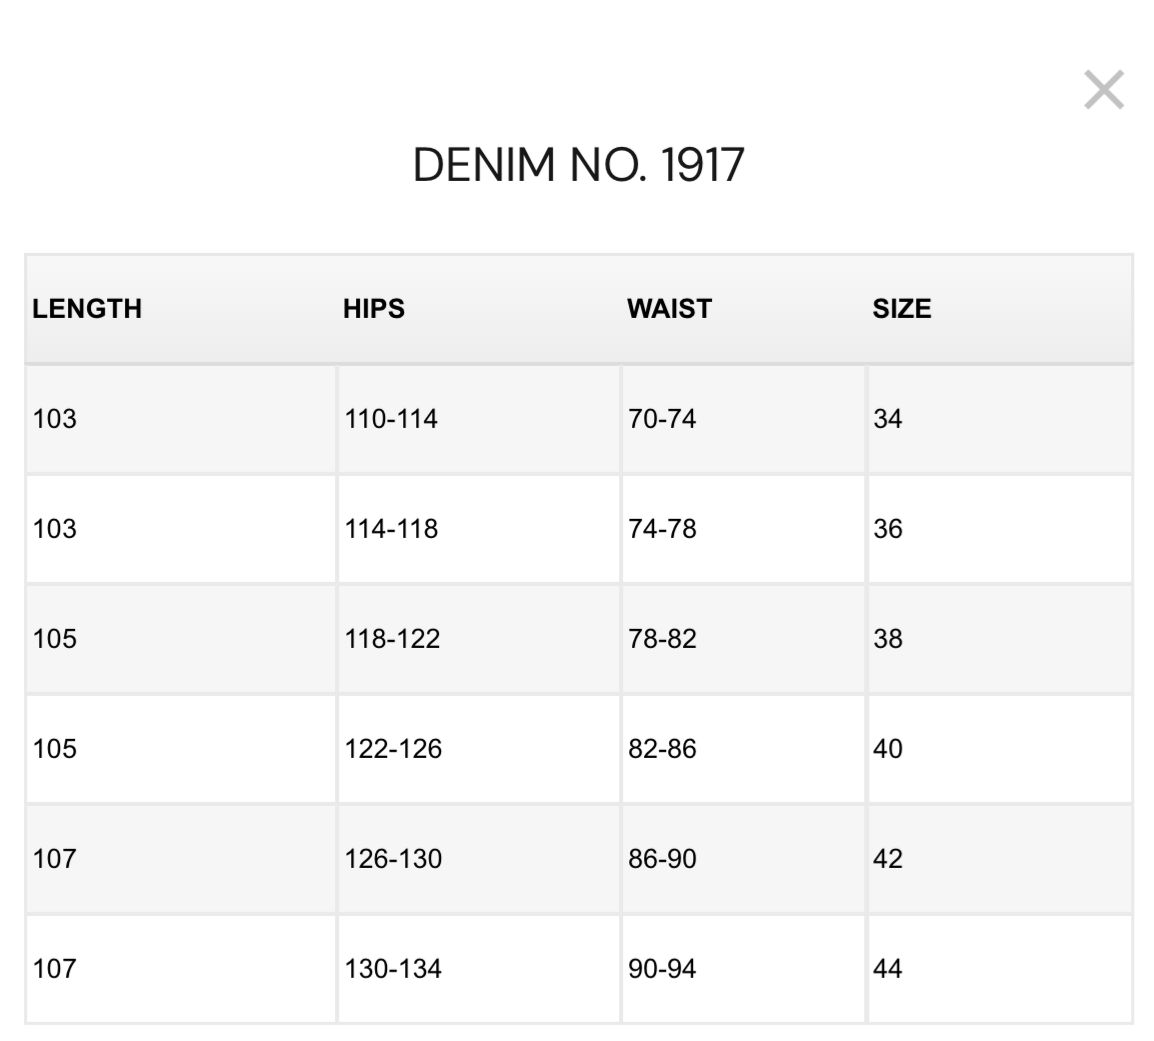Select the size 34 cell

(x=888, y=419)
